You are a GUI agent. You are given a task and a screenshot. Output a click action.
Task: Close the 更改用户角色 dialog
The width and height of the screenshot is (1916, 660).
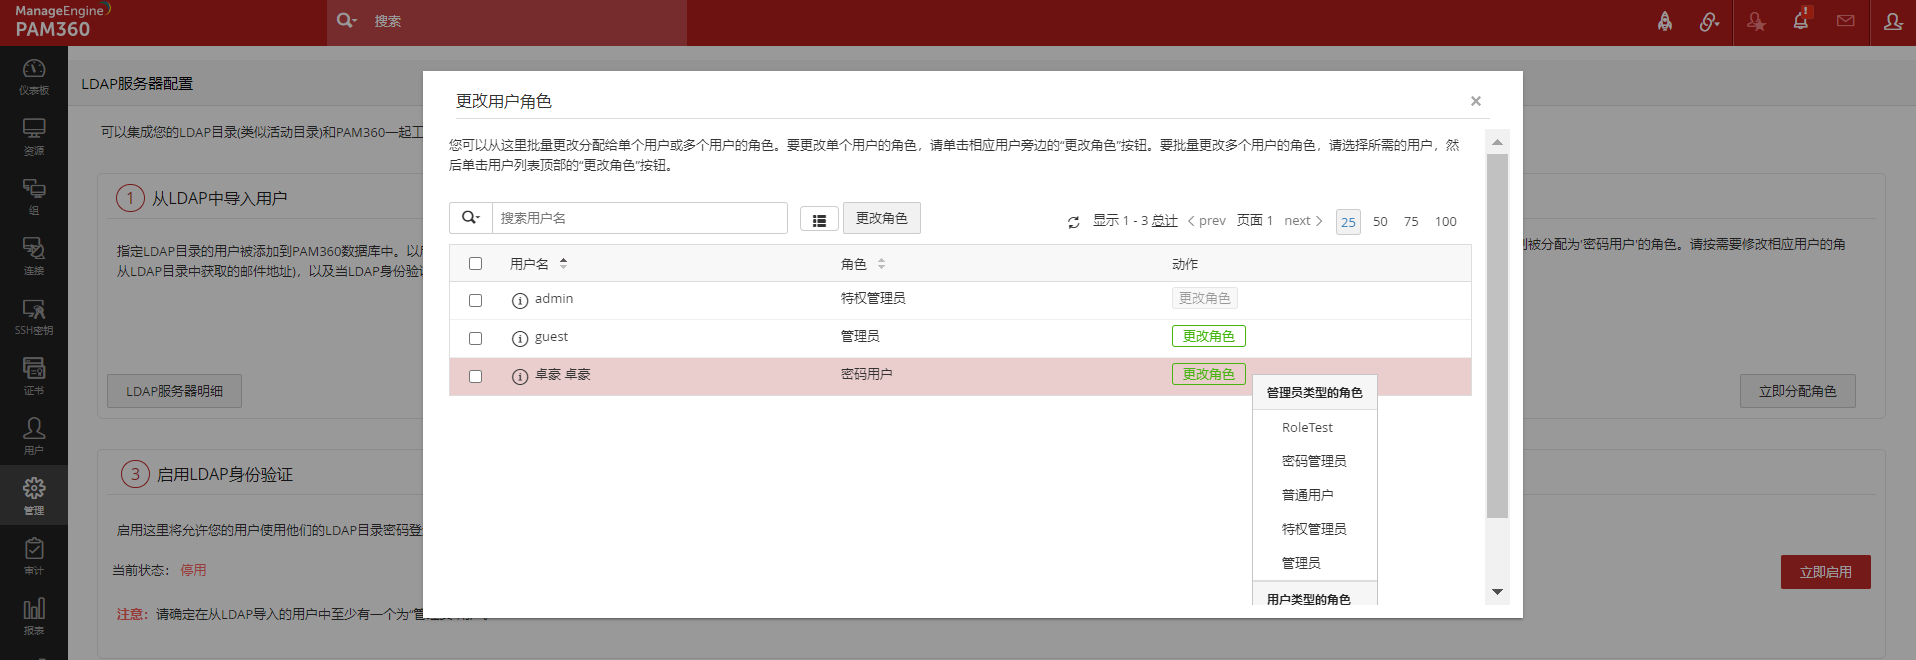pos(1475,101)
